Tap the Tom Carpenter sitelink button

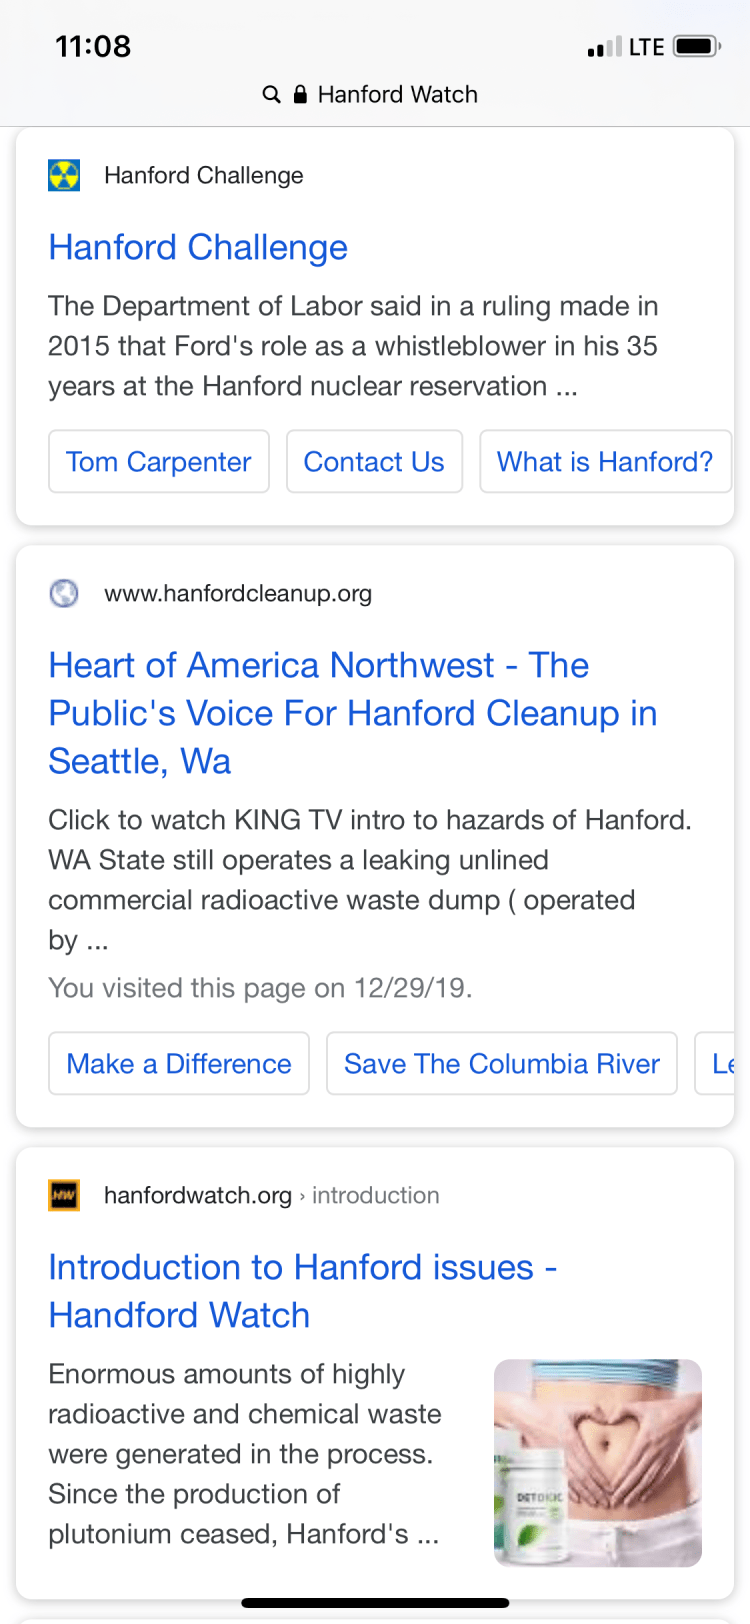coord(159,462)
